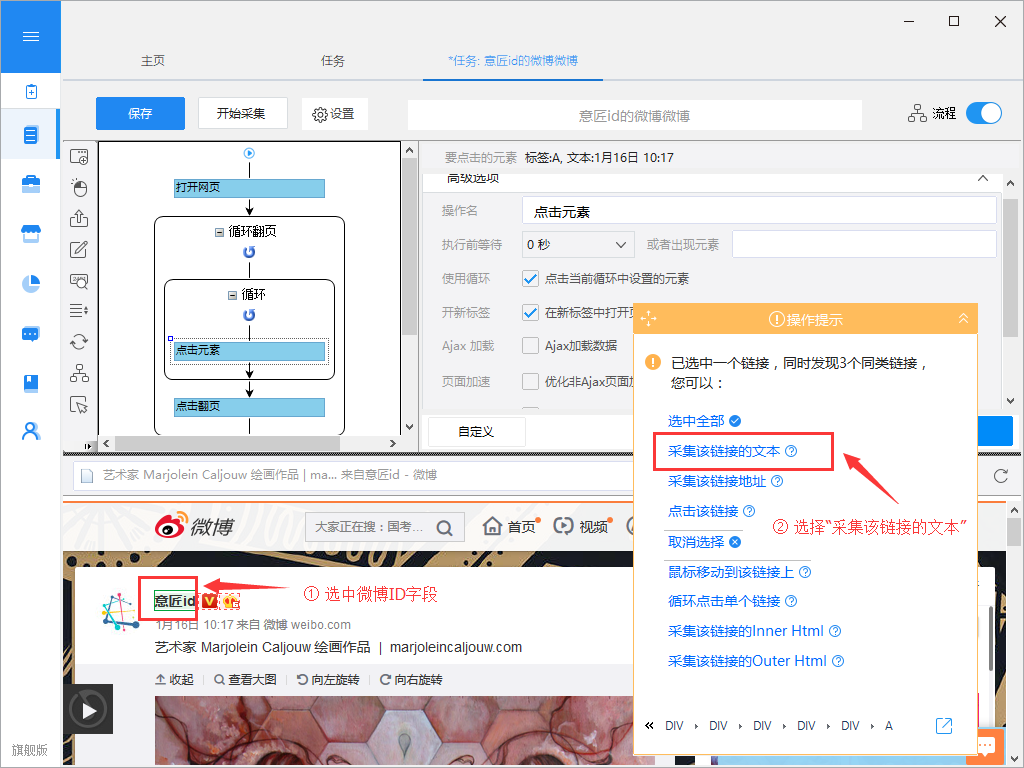The image size is (1024, 768).
Task: Open the briefcase toolbox sidebar icon
Action: point(31,184)
